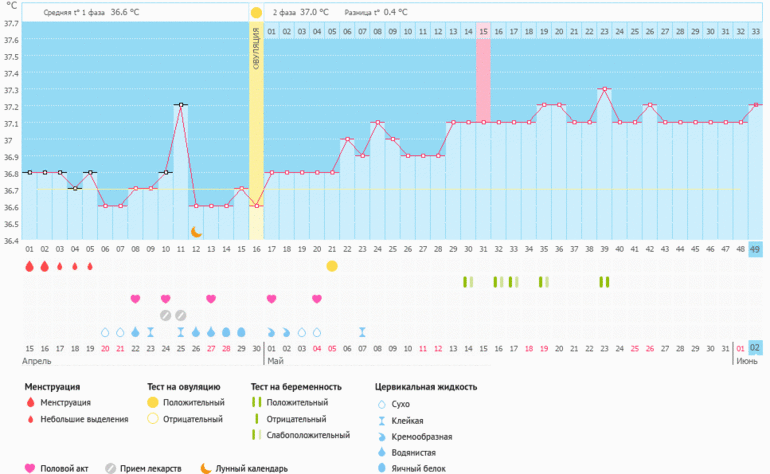The width and height of the screenshot is (770, 474).
Task: Click the Слабоположительный pregnancy test legend swatch
Action: 257,435
